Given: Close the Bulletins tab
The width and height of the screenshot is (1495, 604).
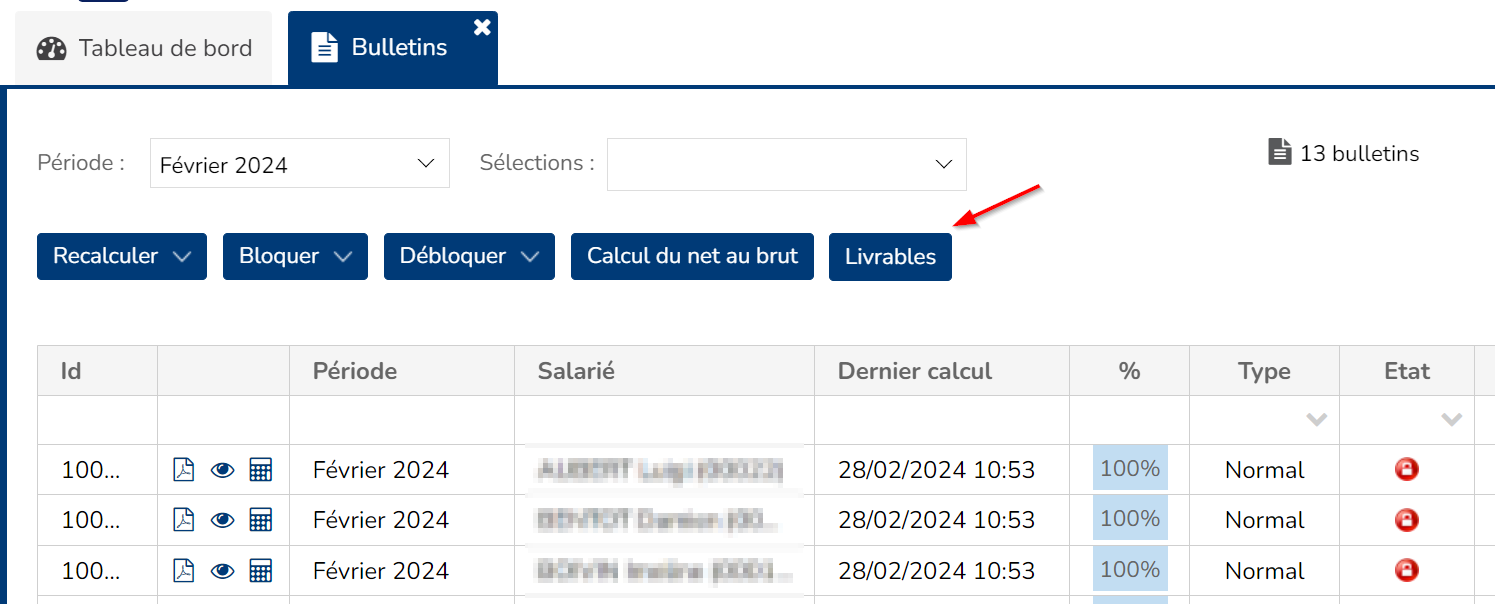Looking at the screenshot, I should [482, 28].
